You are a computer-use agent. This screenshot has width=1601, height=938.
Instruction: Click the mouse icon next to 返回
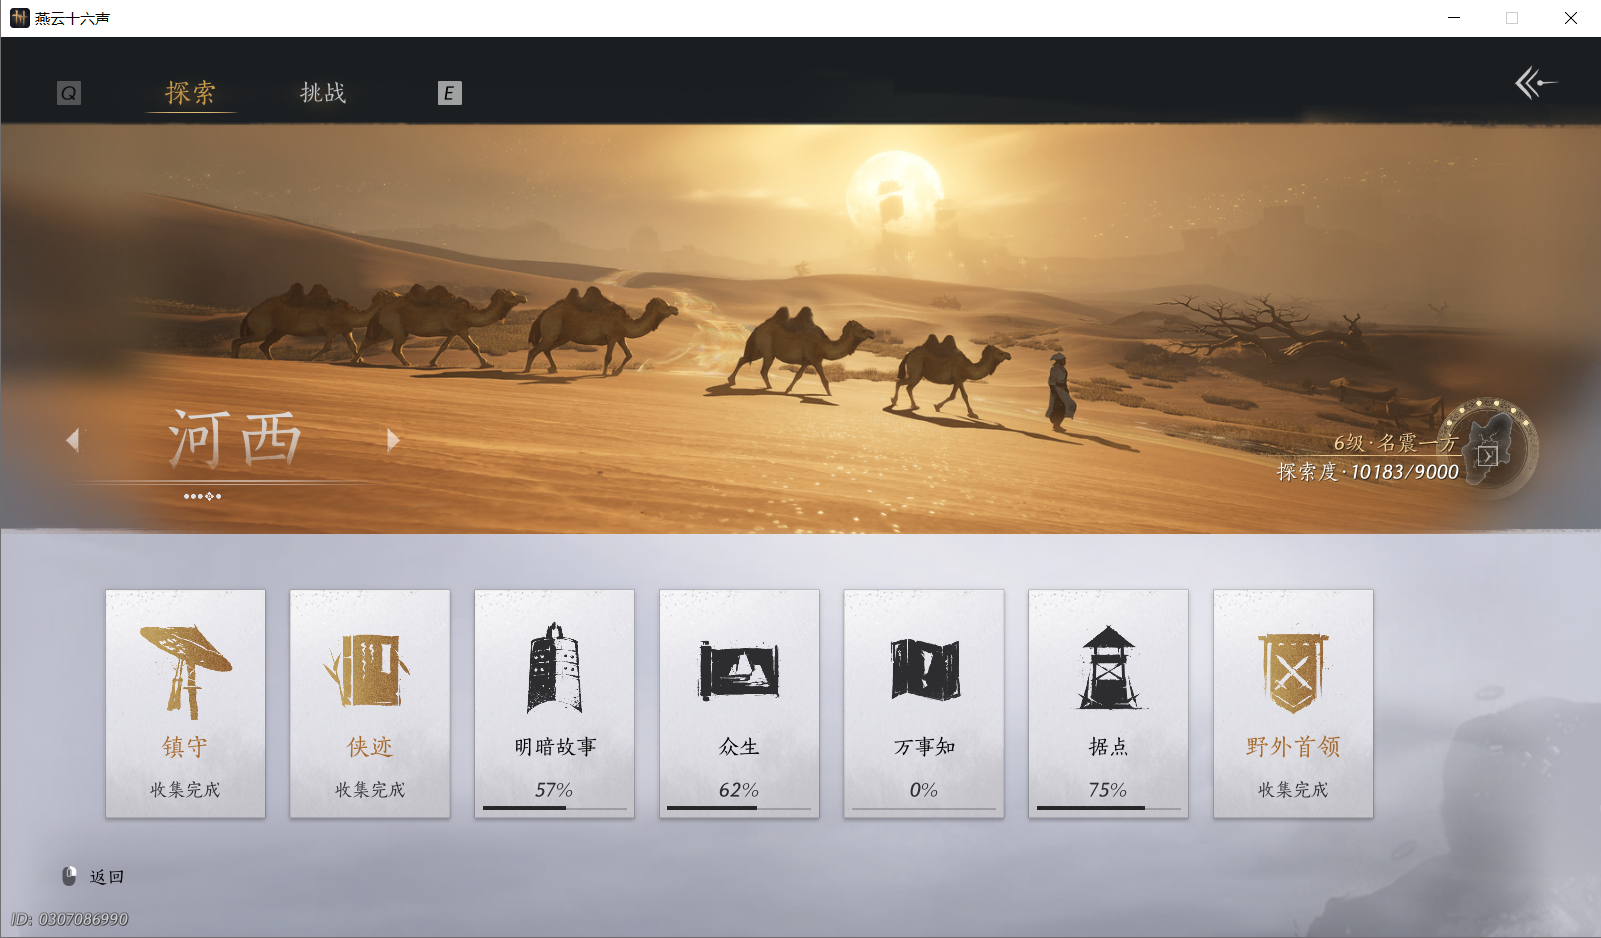69,876
